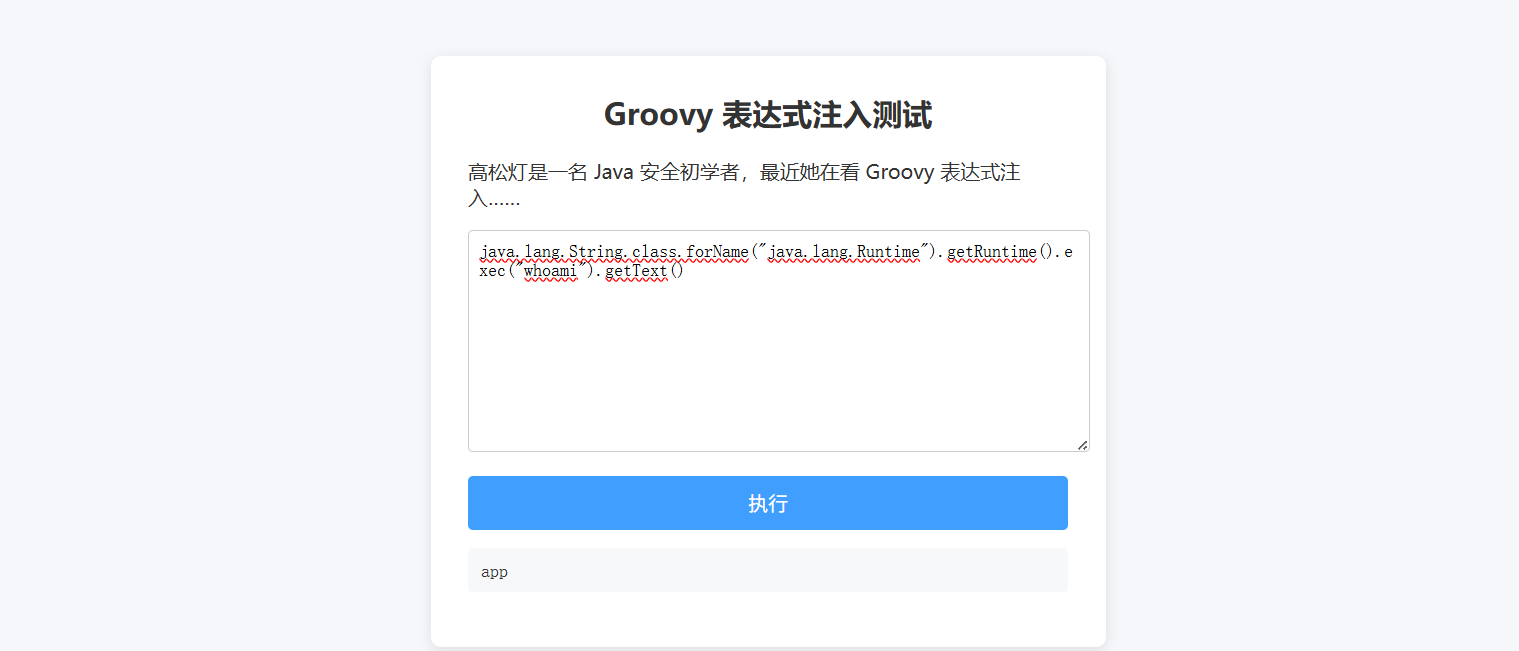Place cursor on 'forName' in the code
This screenshot has height=651, width=1519.
(x=716, y=252)
